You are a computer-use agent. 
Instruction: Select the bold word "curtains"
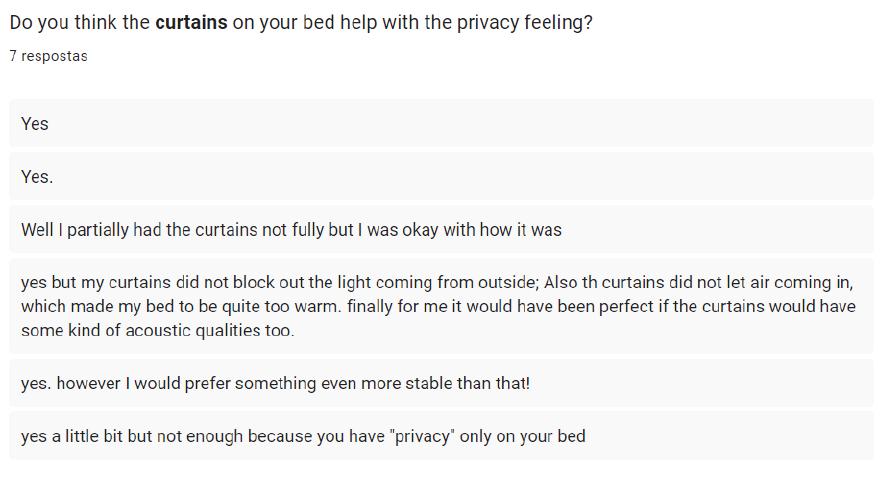[x=191, y=23]
